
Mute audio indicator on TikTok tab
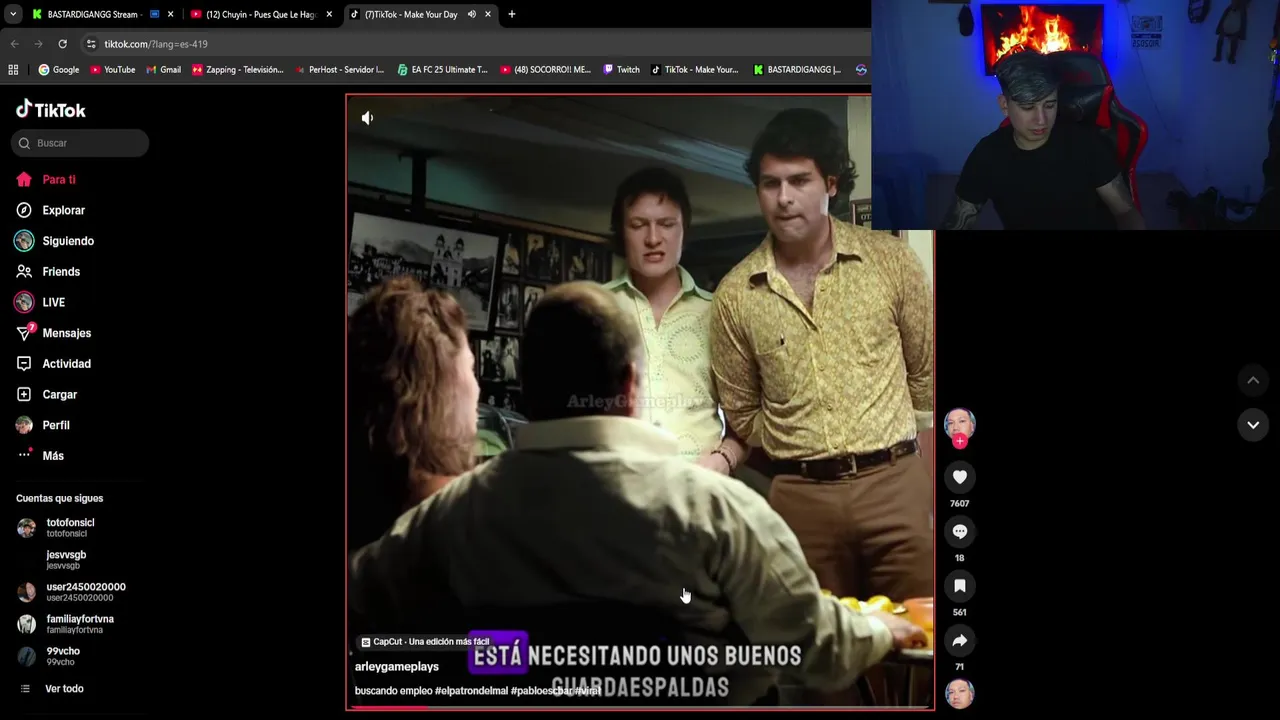coord(471,14)
